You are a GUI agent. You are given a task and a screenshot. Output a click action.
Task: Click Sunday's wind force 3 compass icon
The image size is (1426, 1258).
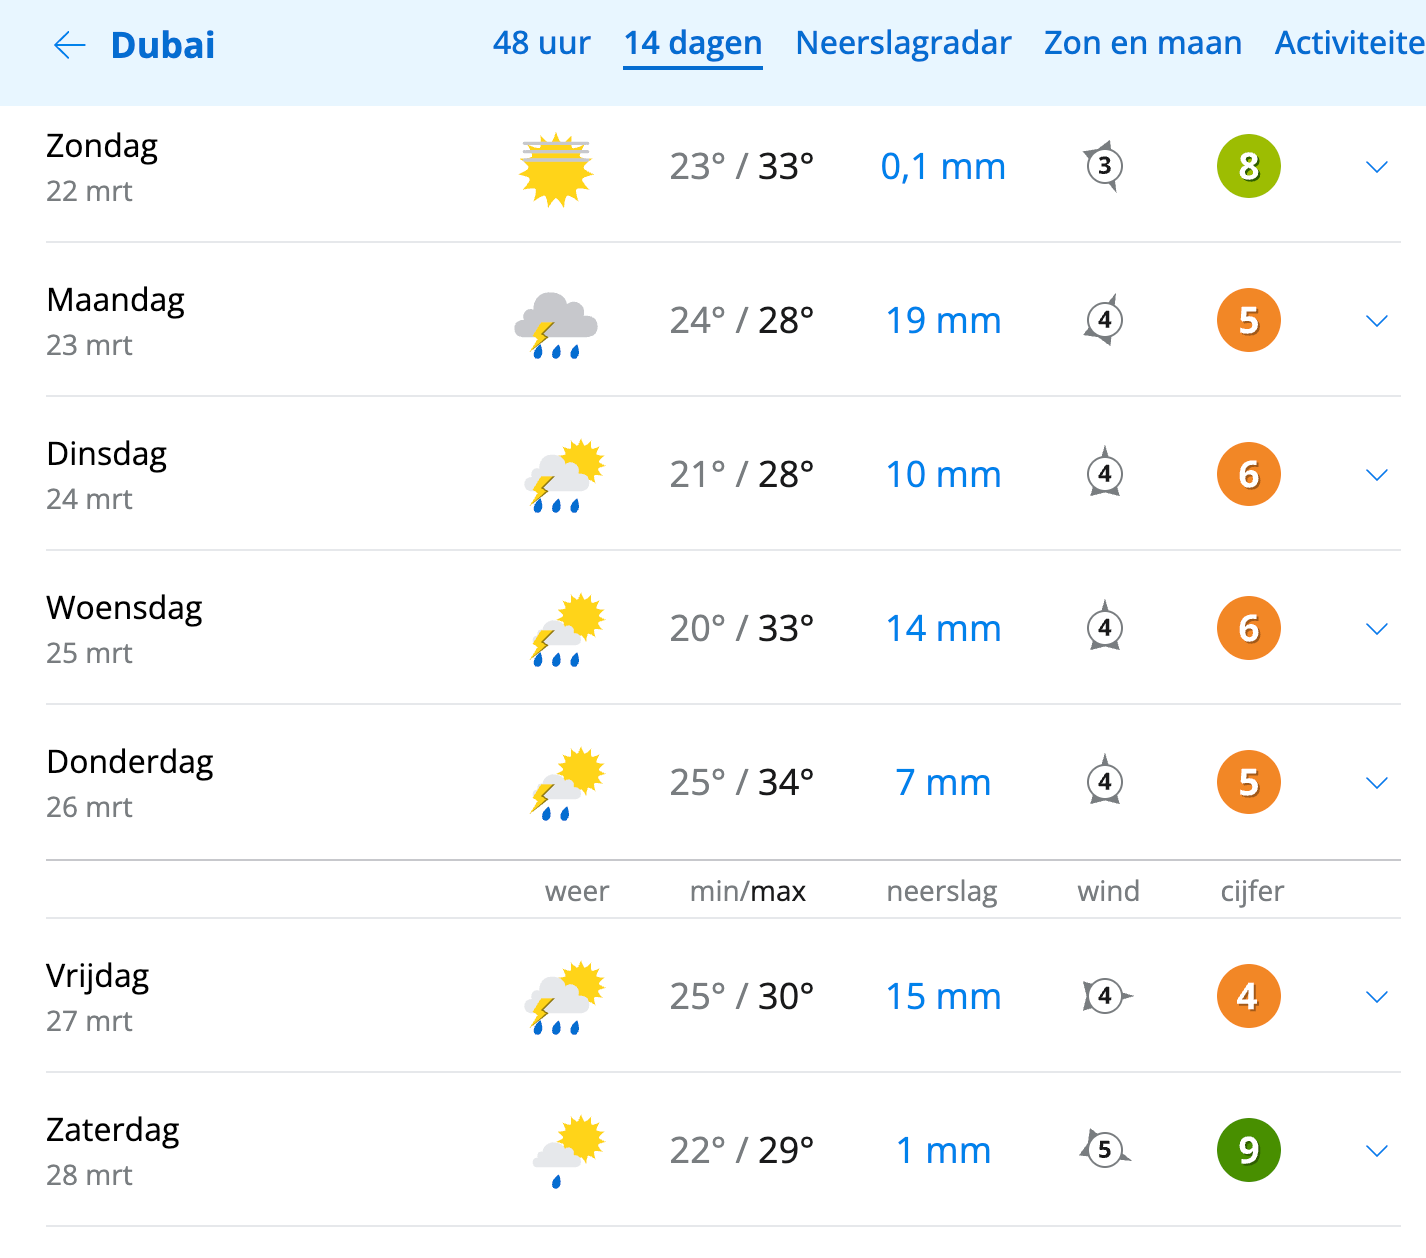1104,166
